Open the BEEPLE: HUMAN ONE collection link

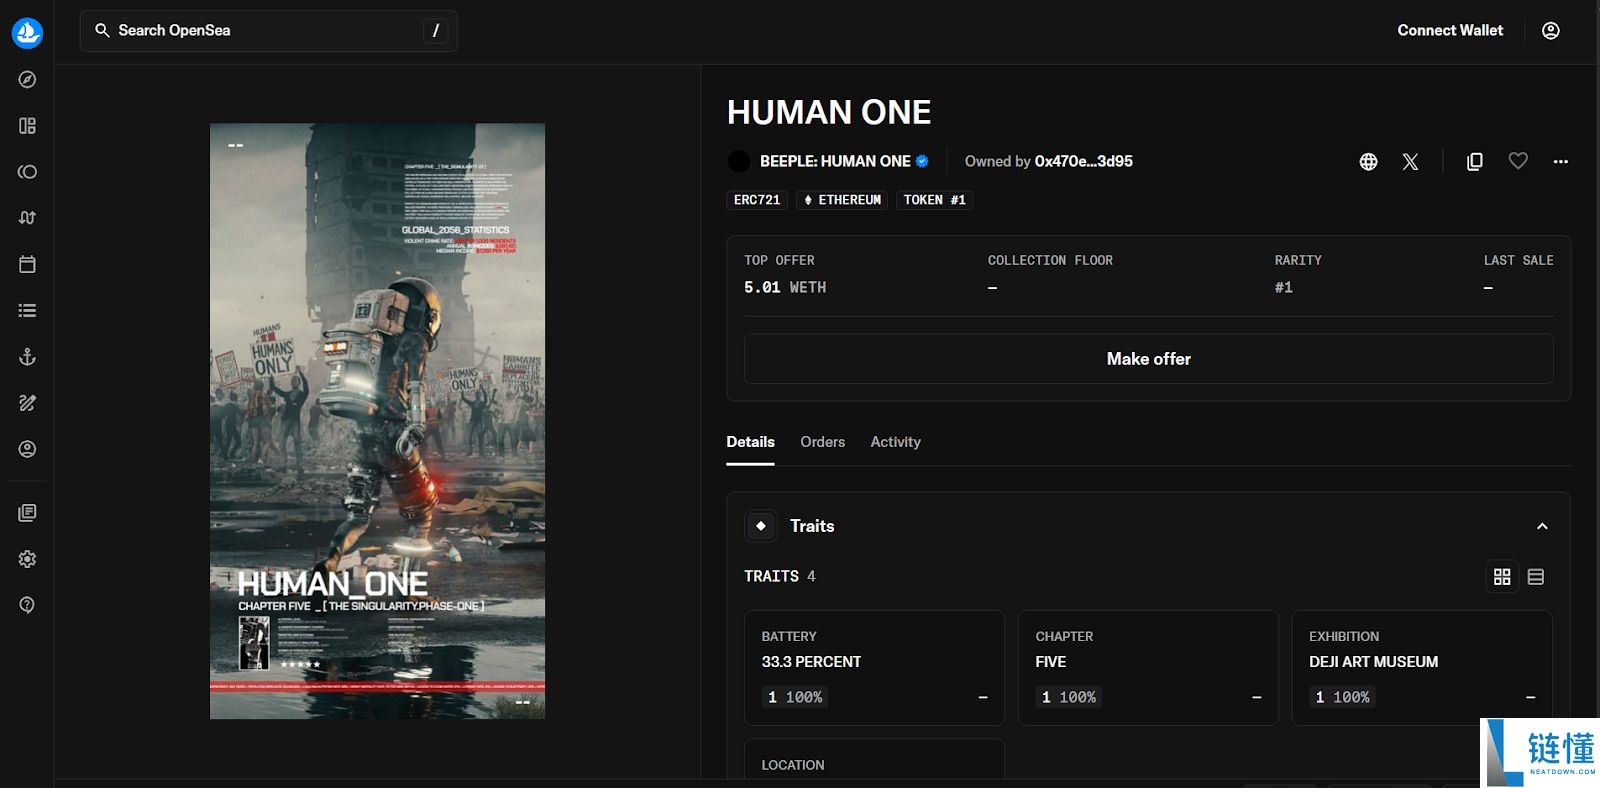pos(835,161)
